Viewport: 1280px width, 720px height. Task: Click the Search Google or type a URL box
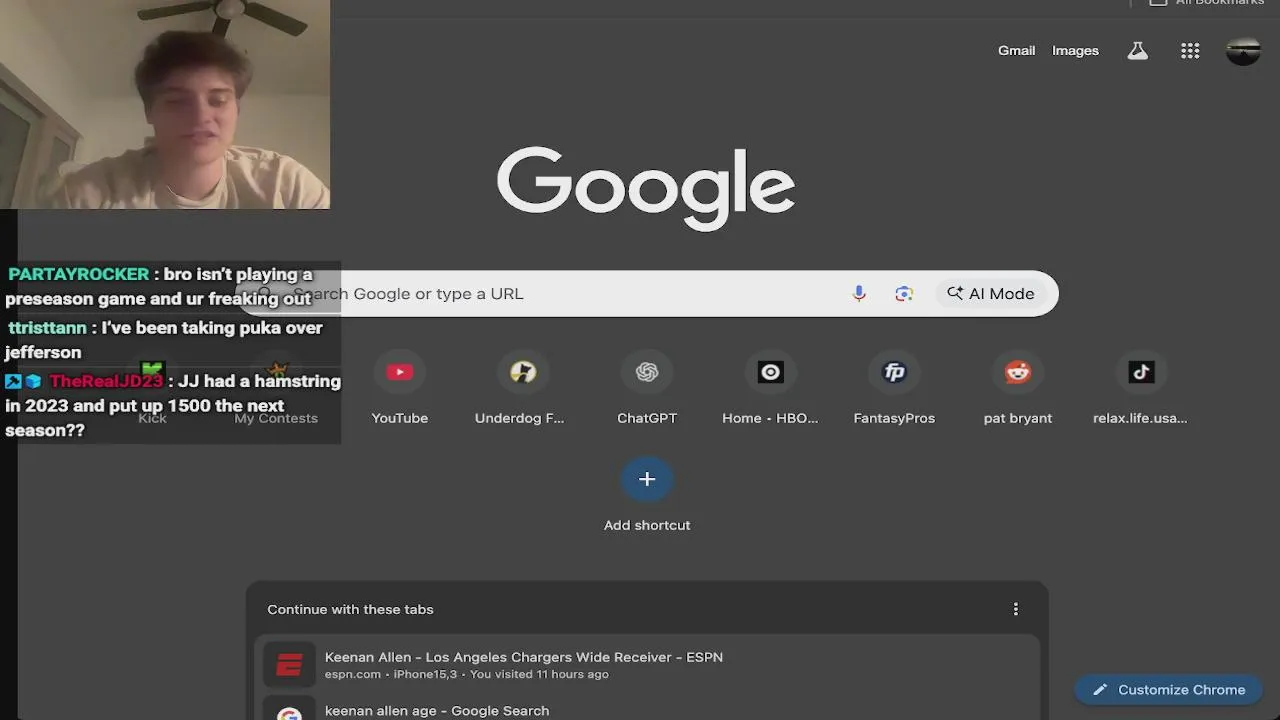pos(647,294)
